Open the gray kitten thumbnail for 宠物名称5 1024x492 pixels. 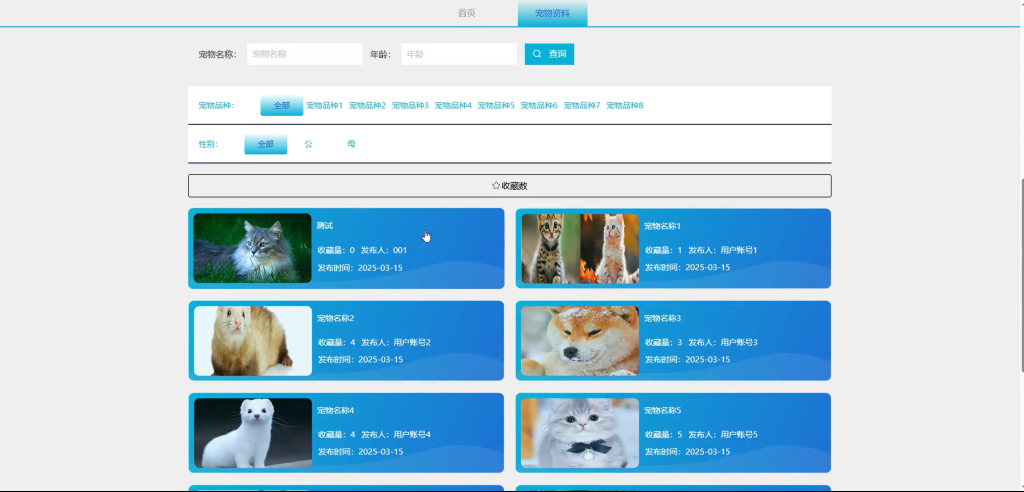pyautogui.click(x=580, y=433)
